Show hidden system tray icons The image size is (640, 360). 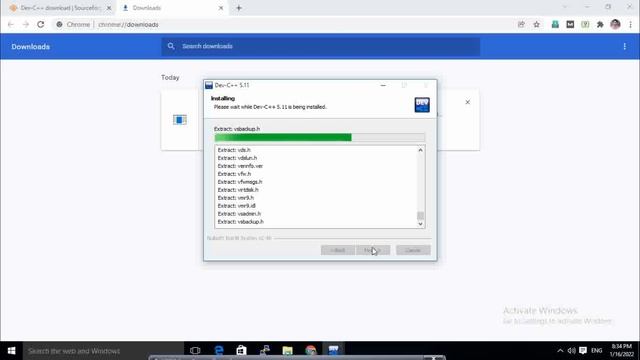[560, 351]
